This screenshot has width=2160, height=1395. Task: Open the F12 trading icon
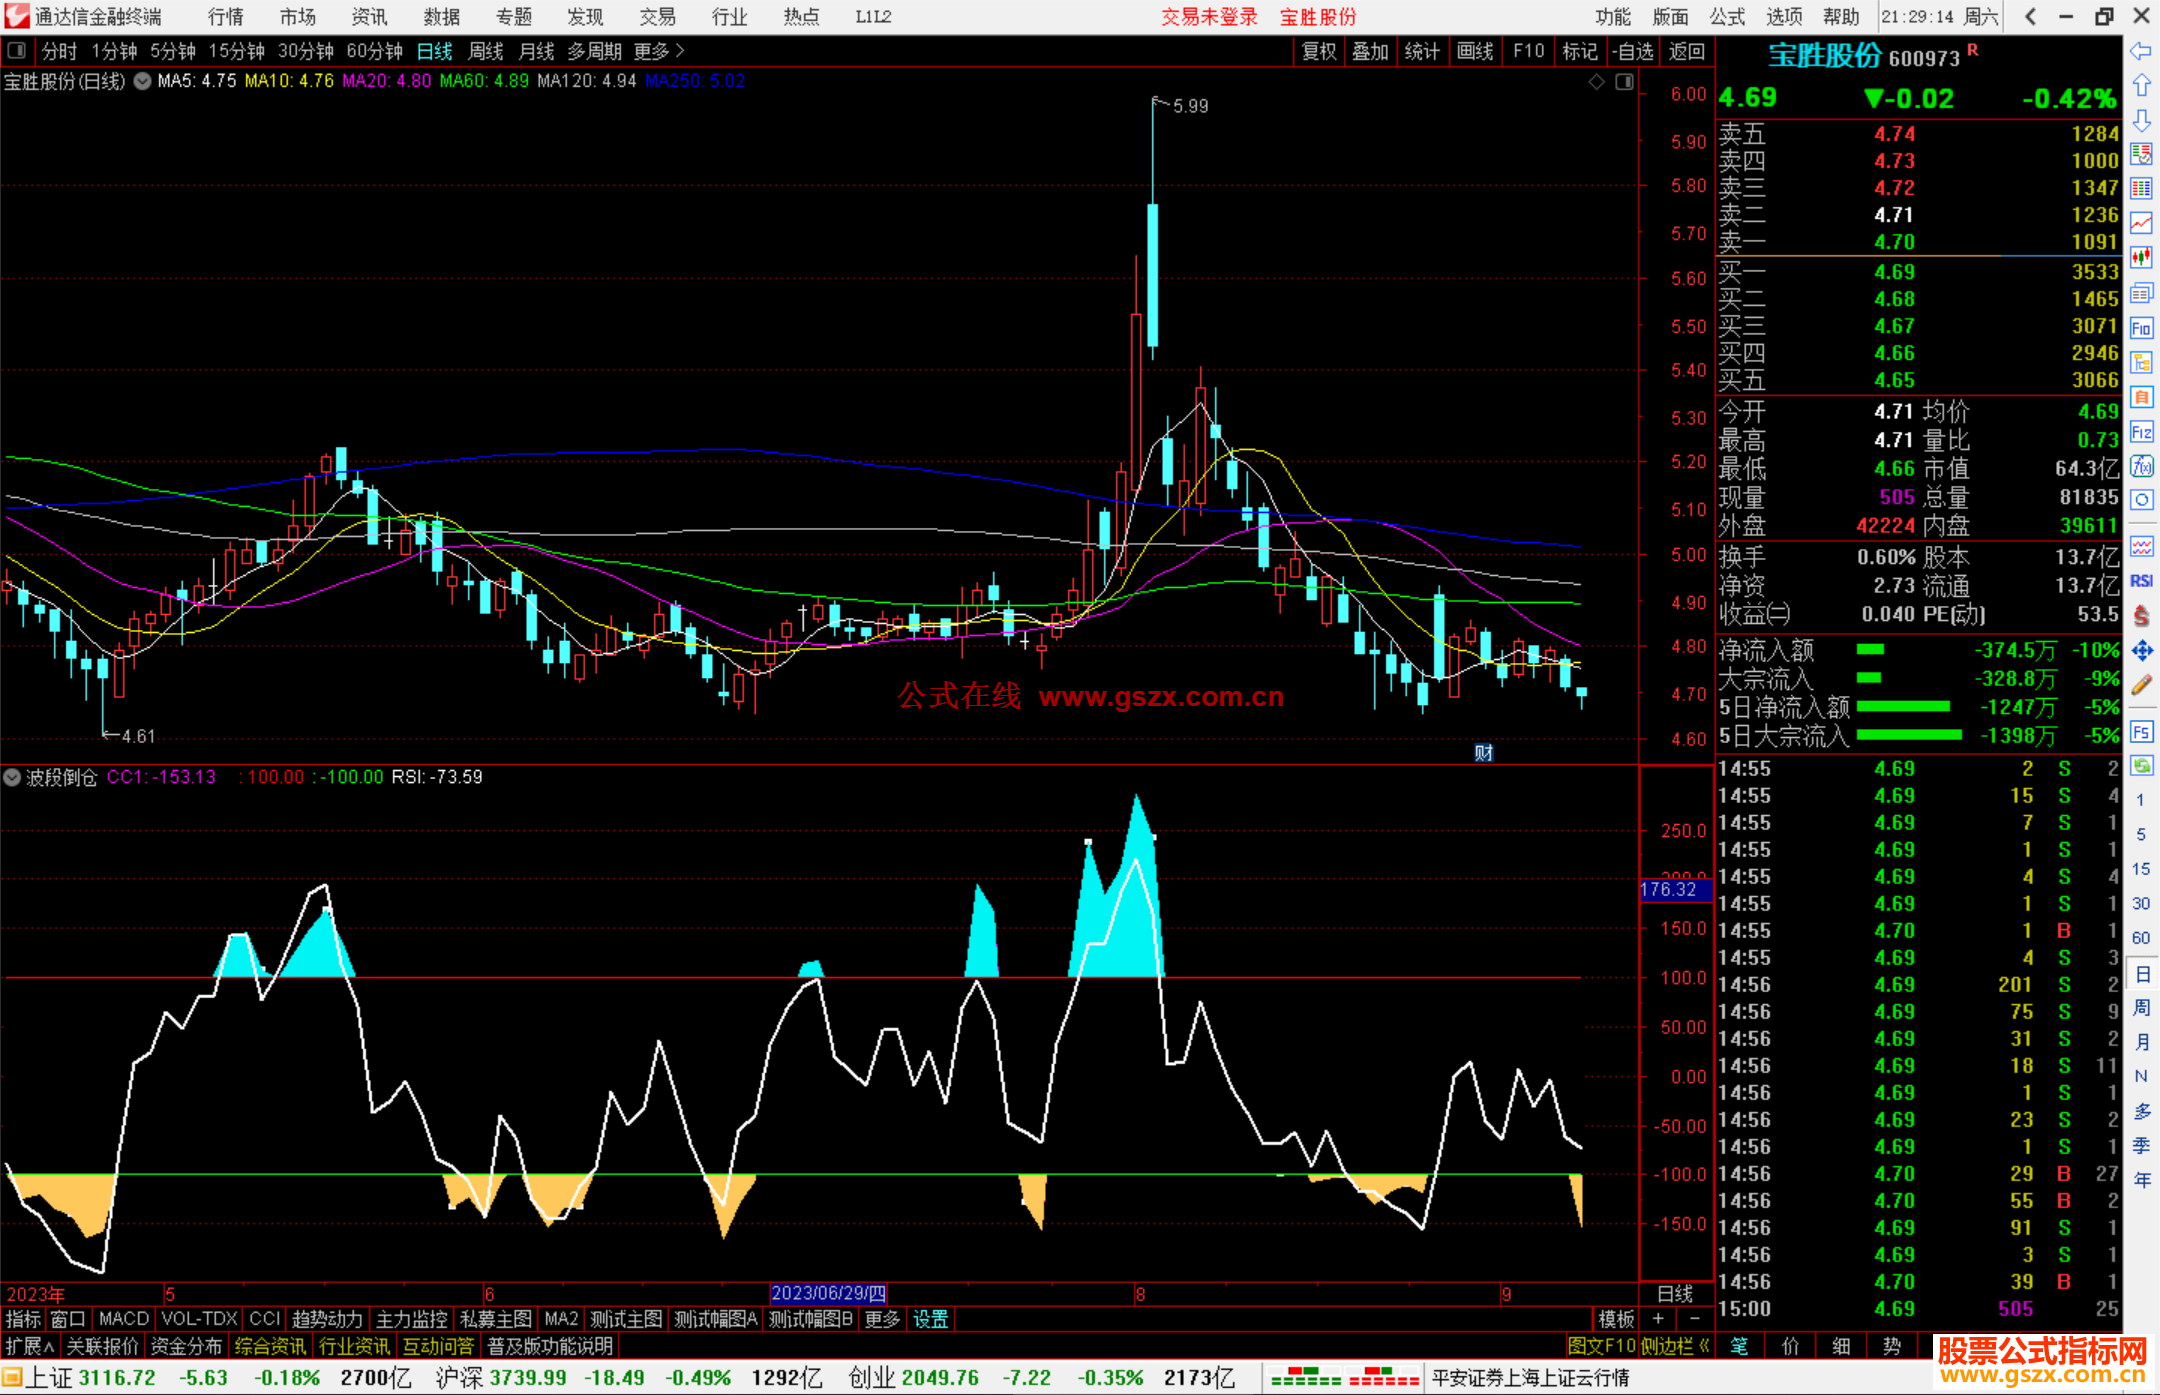[2141, 432]
